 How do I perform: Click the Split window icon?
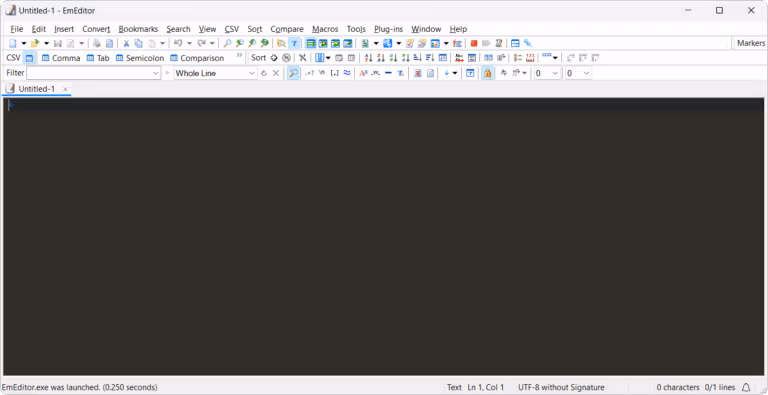click(515, 43)
